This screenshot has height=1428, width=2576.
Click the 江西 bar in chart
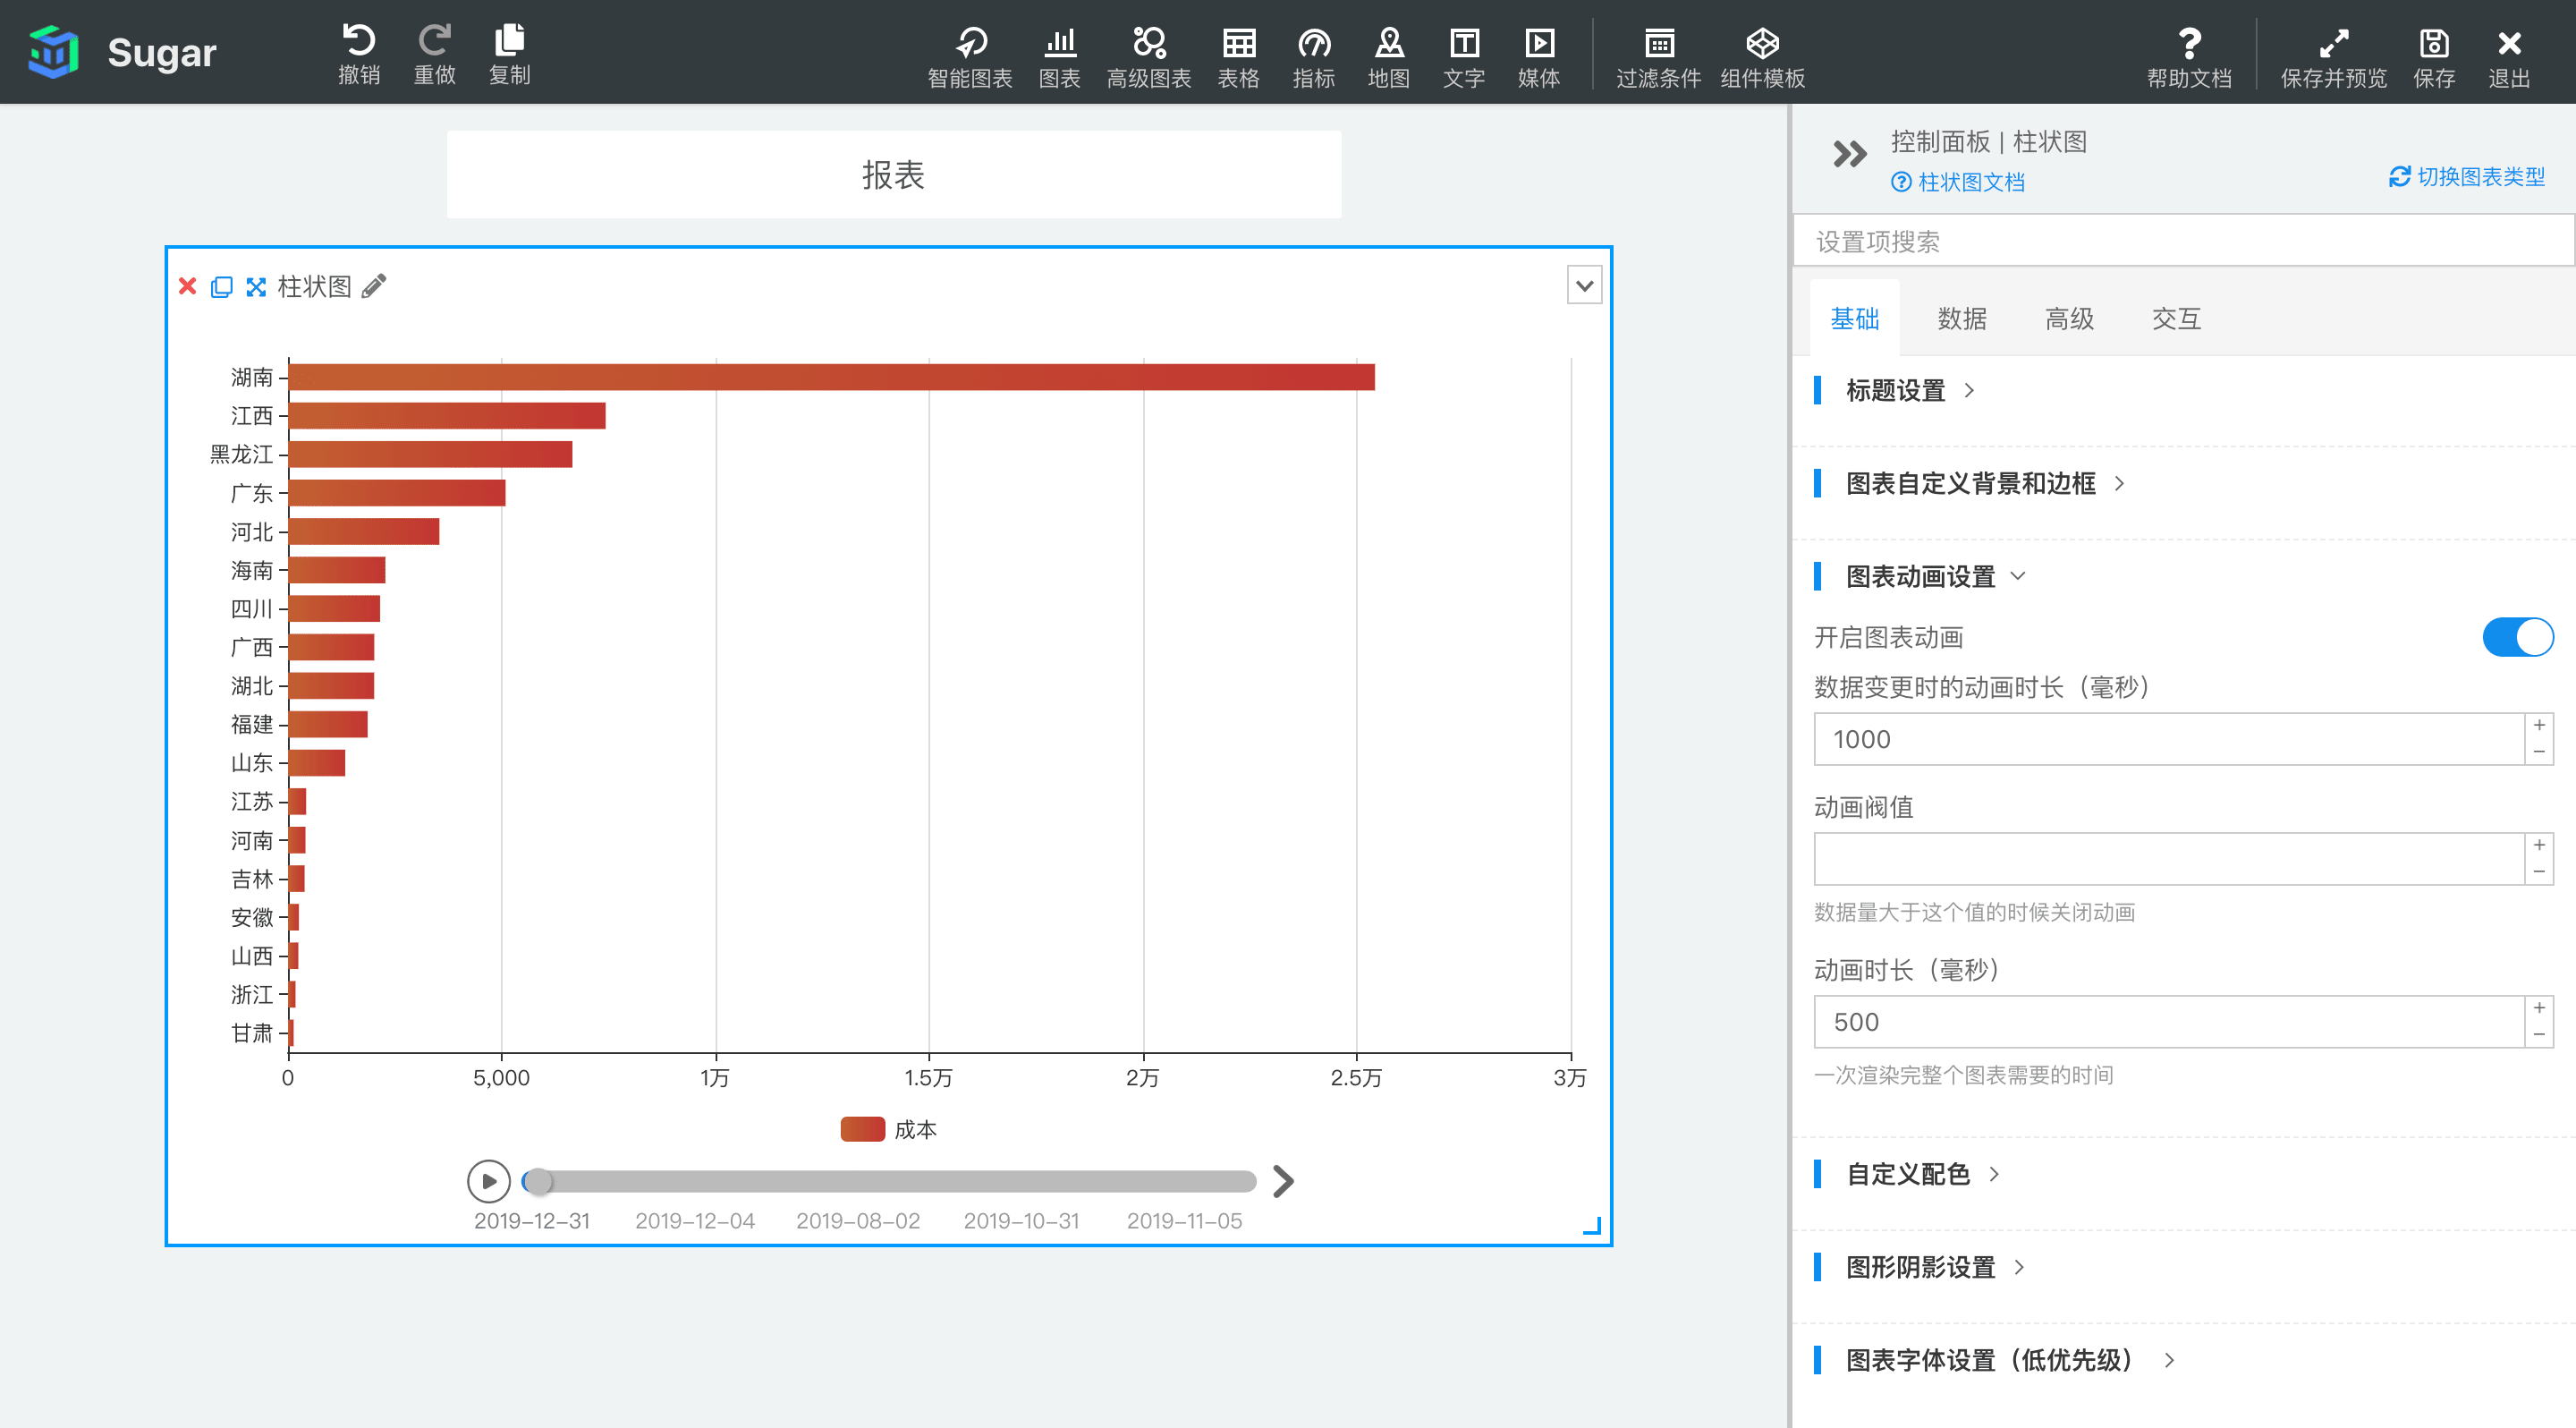(447, 416)
